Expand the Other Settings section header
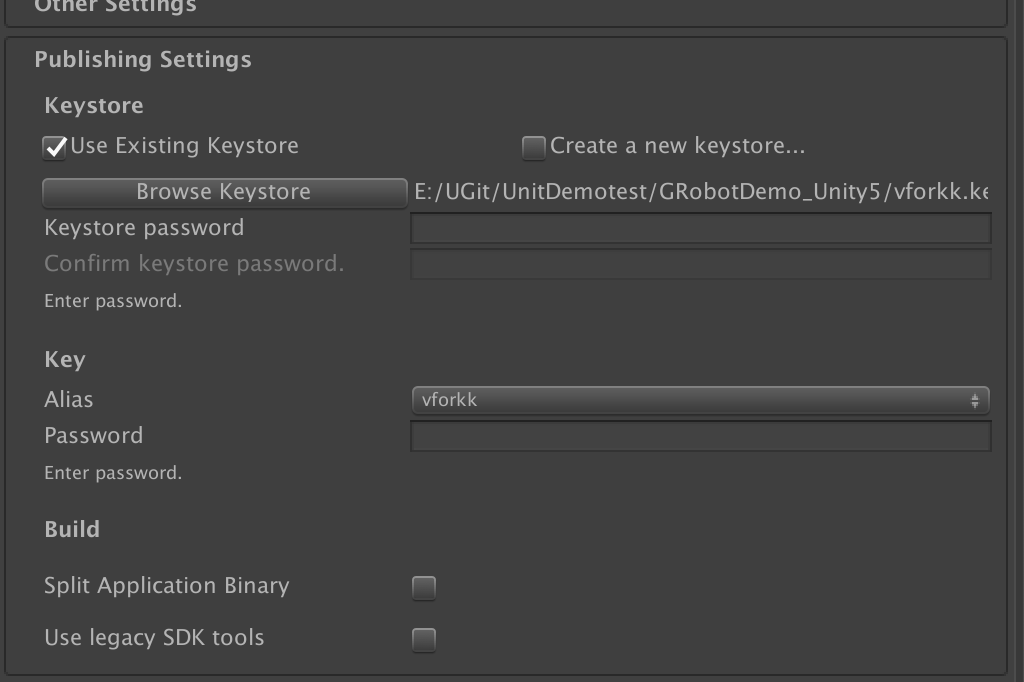 [115, 7]
